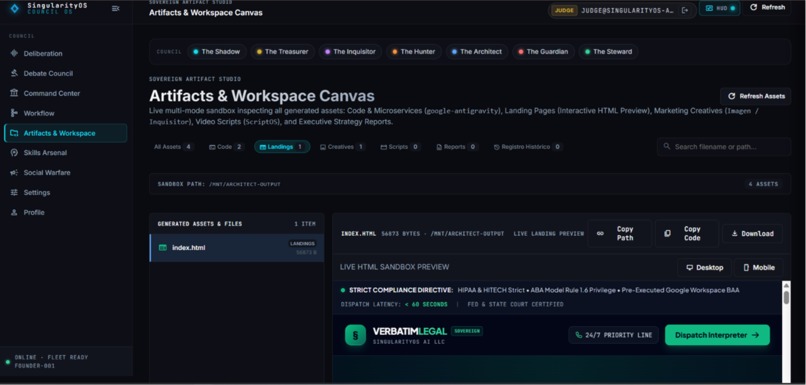
Task: Click the Online - Fleet Ready status
Action: [51, 357]
